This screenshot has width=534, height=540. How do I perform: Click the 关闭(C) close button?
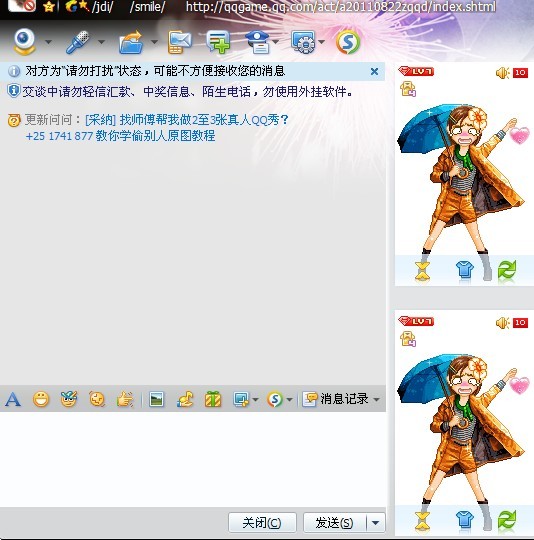262,523
